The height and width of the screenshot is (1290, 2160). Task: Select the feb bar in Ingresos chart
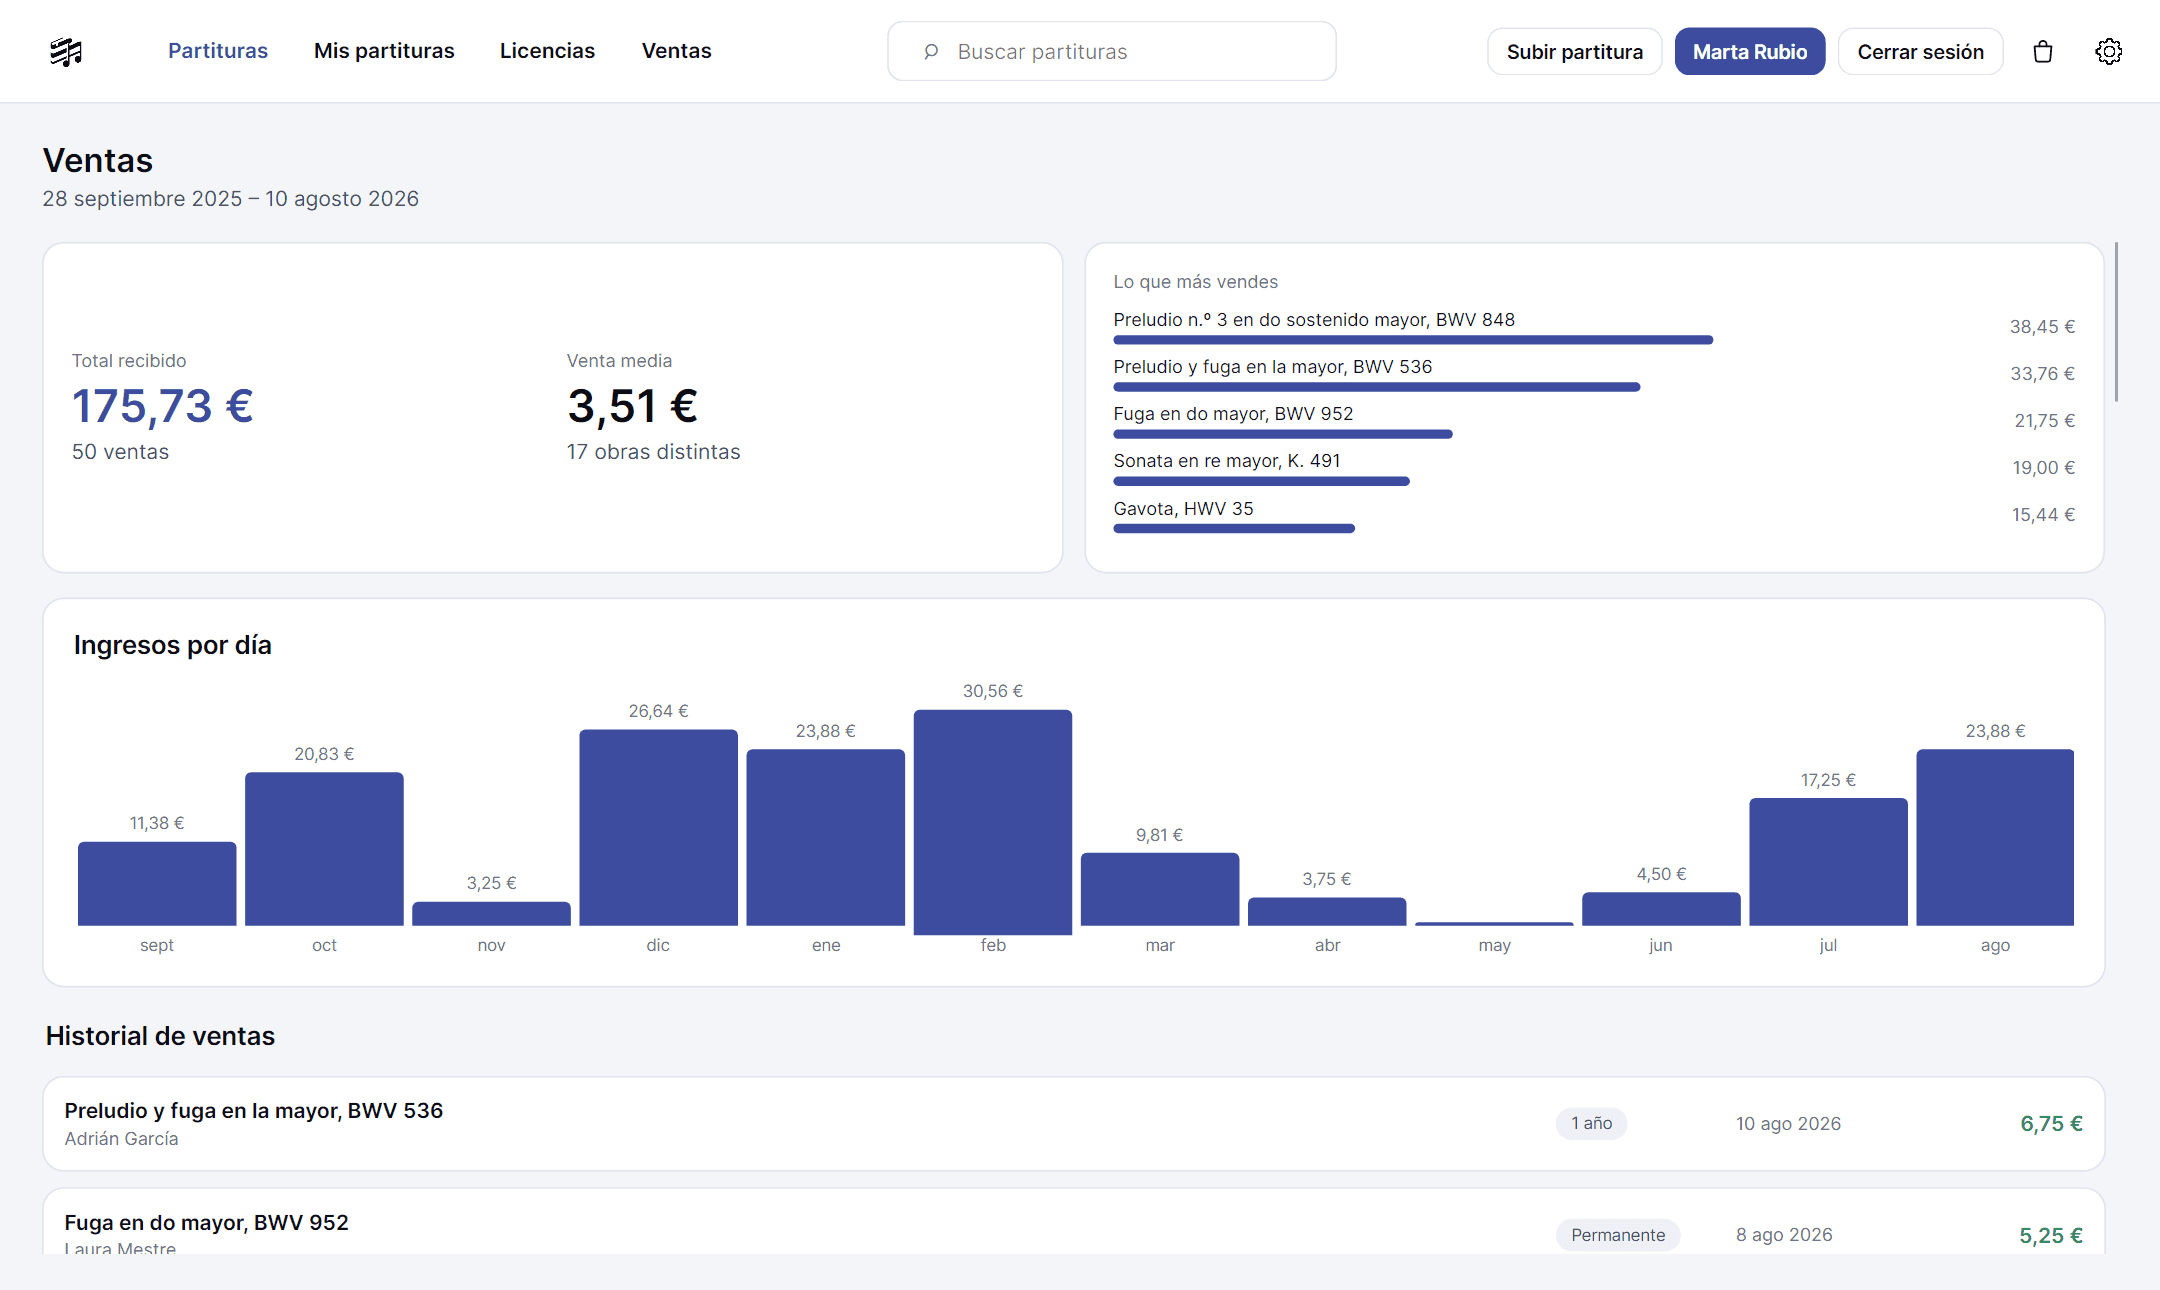coord(993,822)
